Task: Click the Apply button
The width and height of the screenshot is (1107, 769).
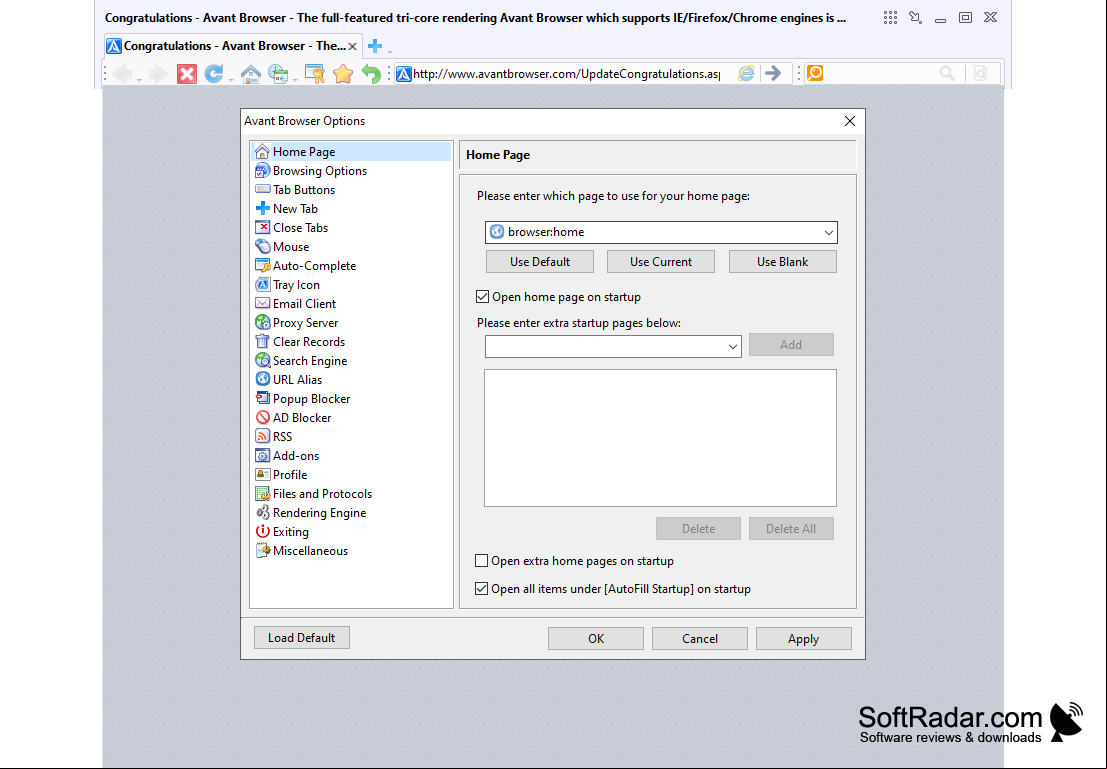Action: pyautogui.click(x=803, y=638)
